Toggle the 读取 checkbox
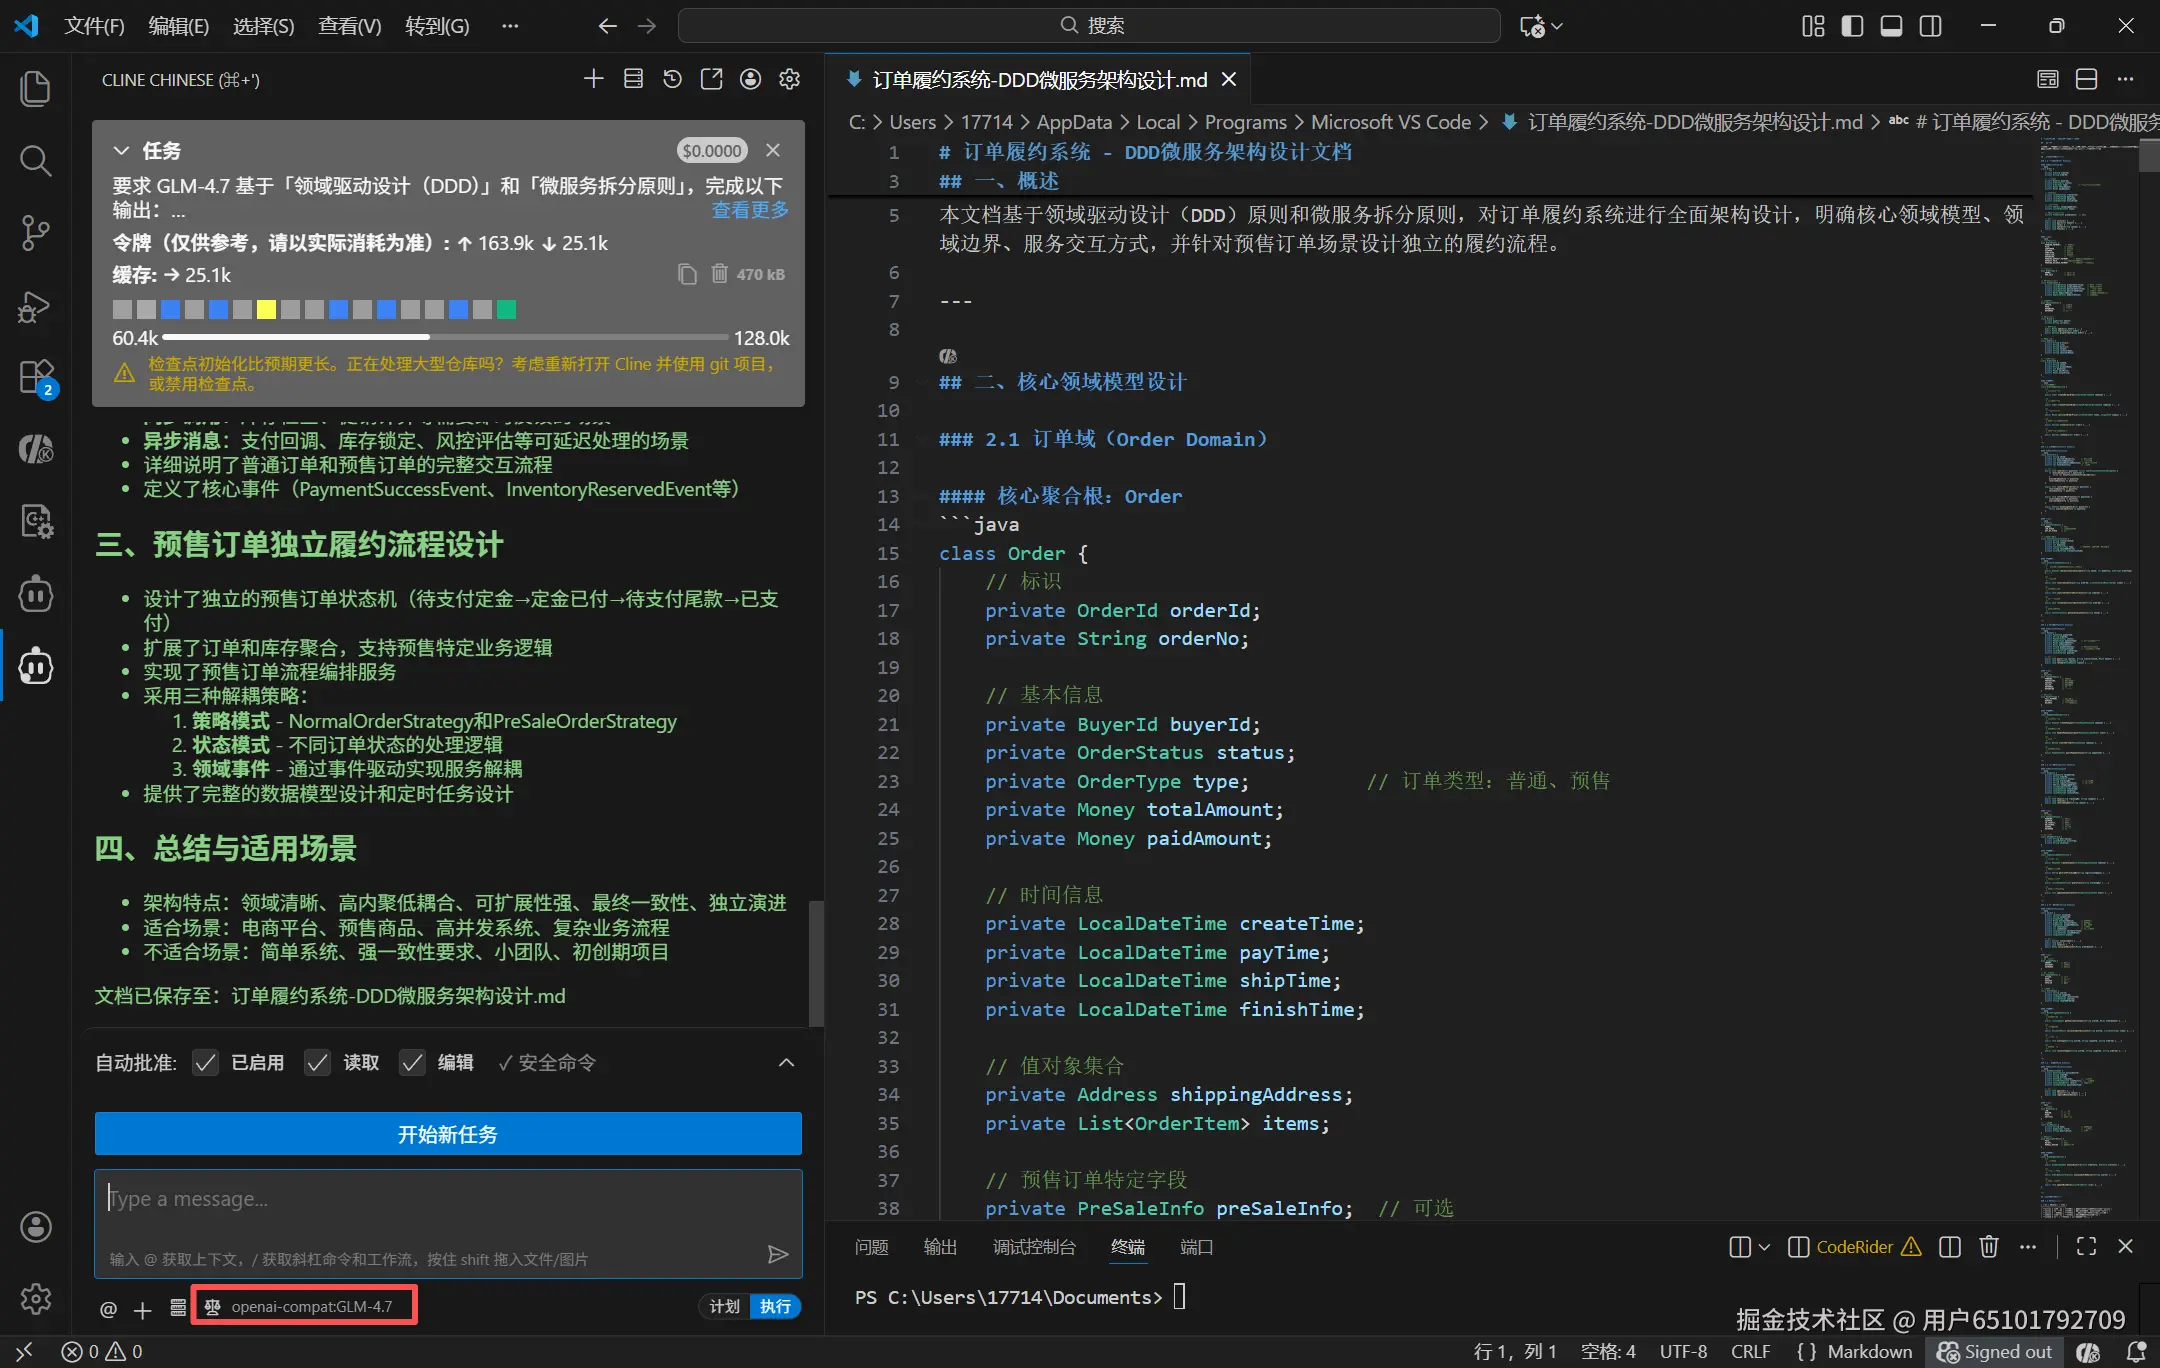The width and height of the screenshot is (2160, 1368). click(x=317, y=1062)
